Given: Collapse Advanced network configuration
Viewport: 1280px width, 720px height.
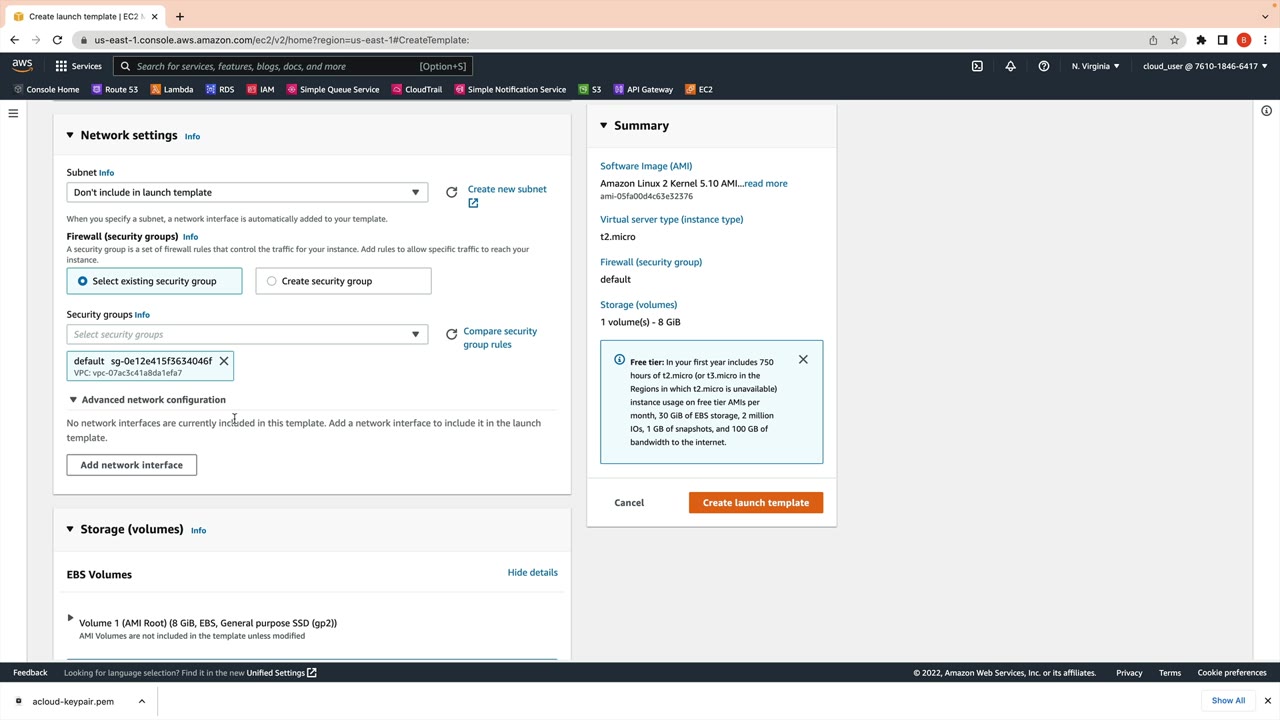Looking at the screenshot, I should pos(73,400).
